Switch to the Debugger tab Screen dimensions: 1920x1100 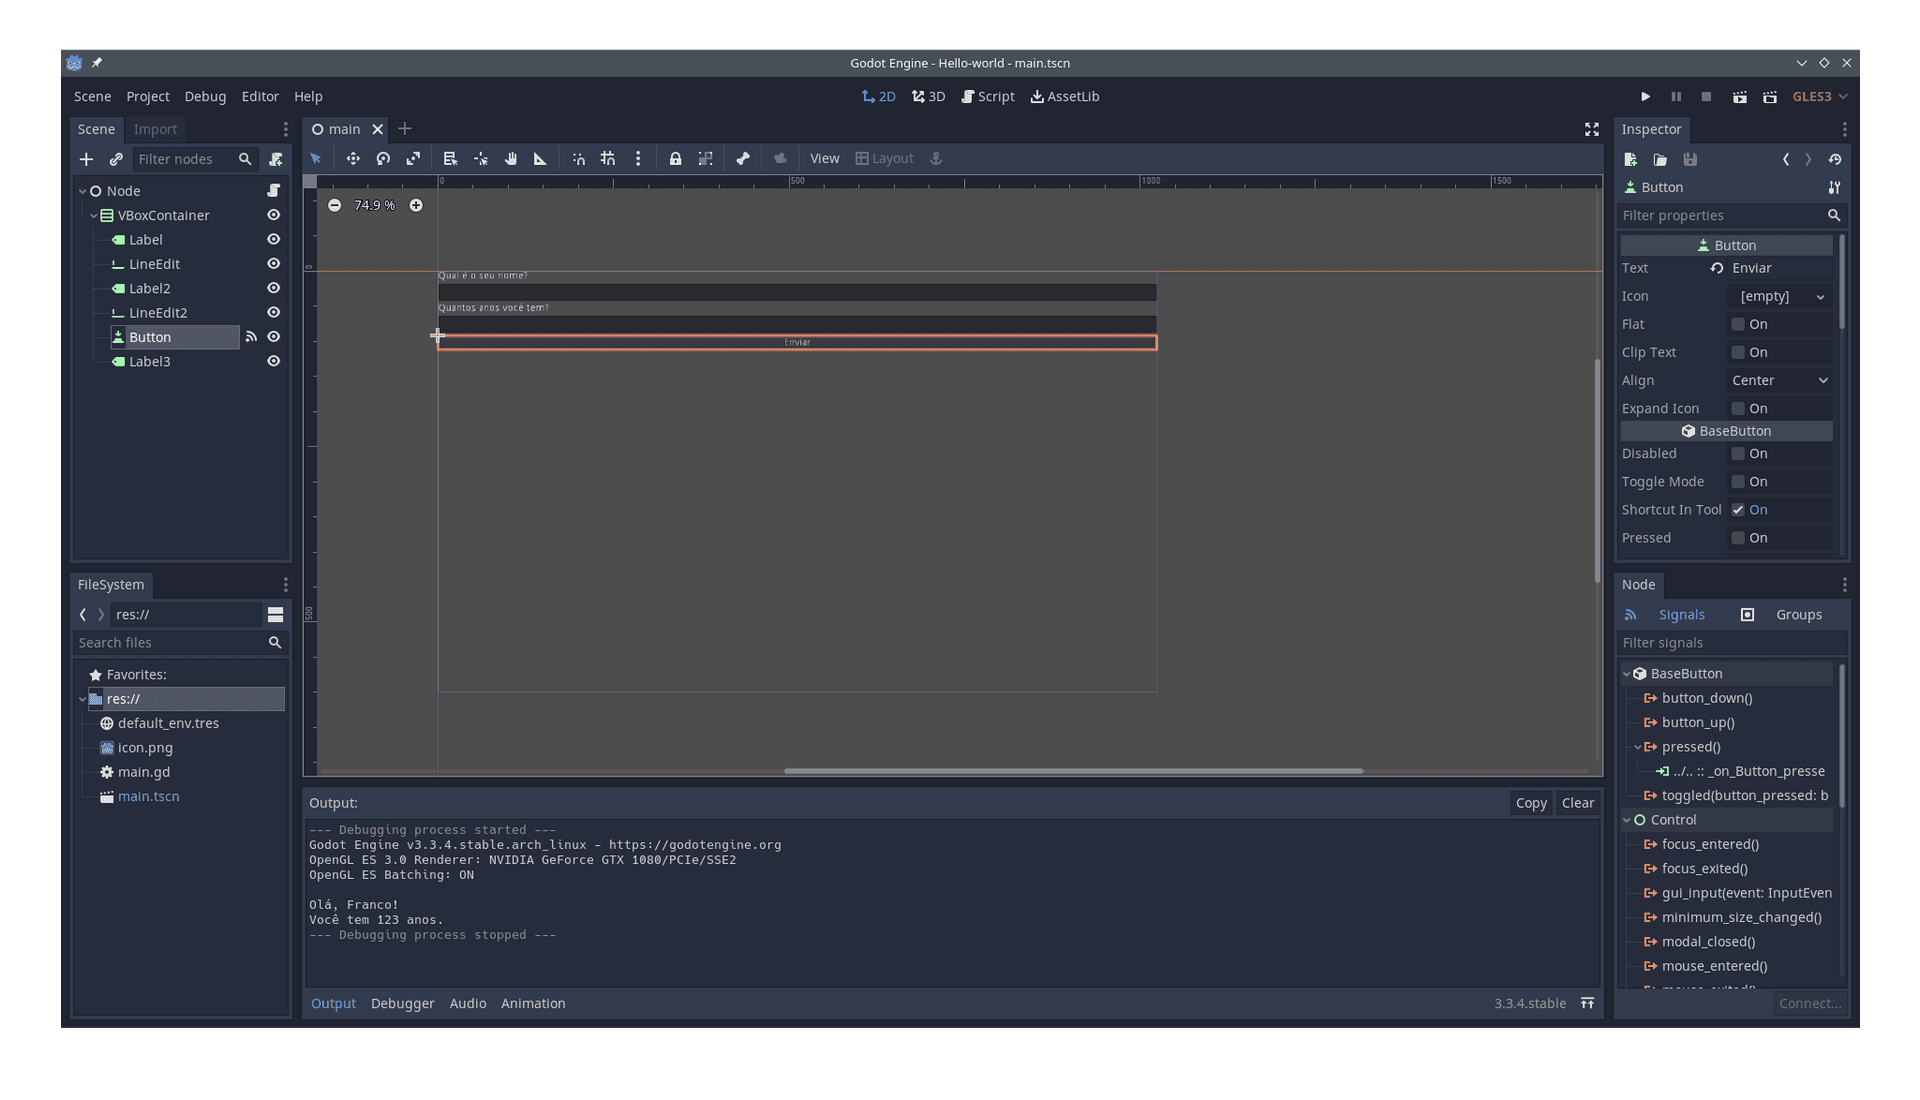(x=402, y=1002)
